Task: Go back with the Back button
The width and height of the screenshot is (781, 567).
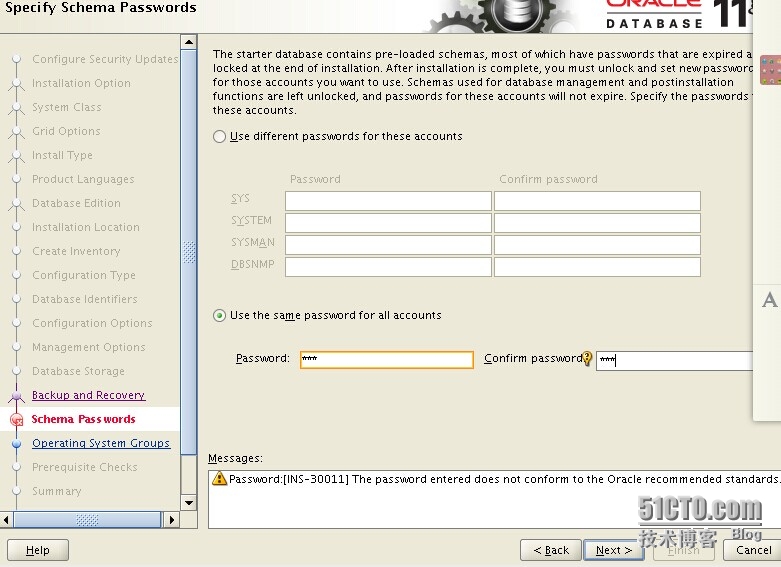Action: point(550,550)
